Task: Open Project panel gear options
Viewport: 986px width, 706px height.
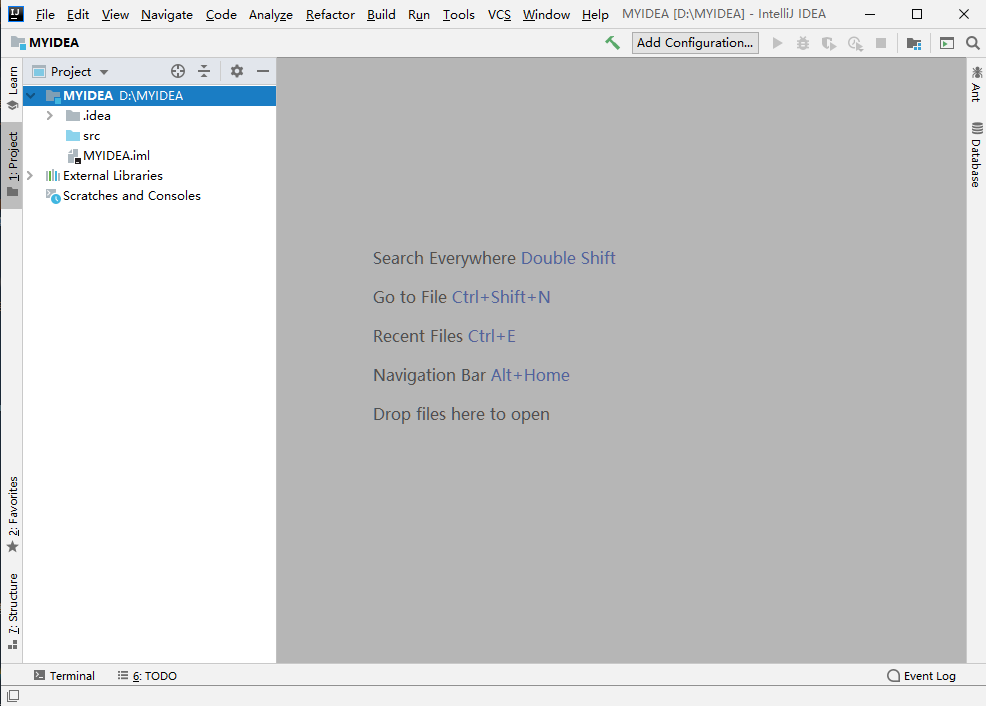Action: click(236, 71)
